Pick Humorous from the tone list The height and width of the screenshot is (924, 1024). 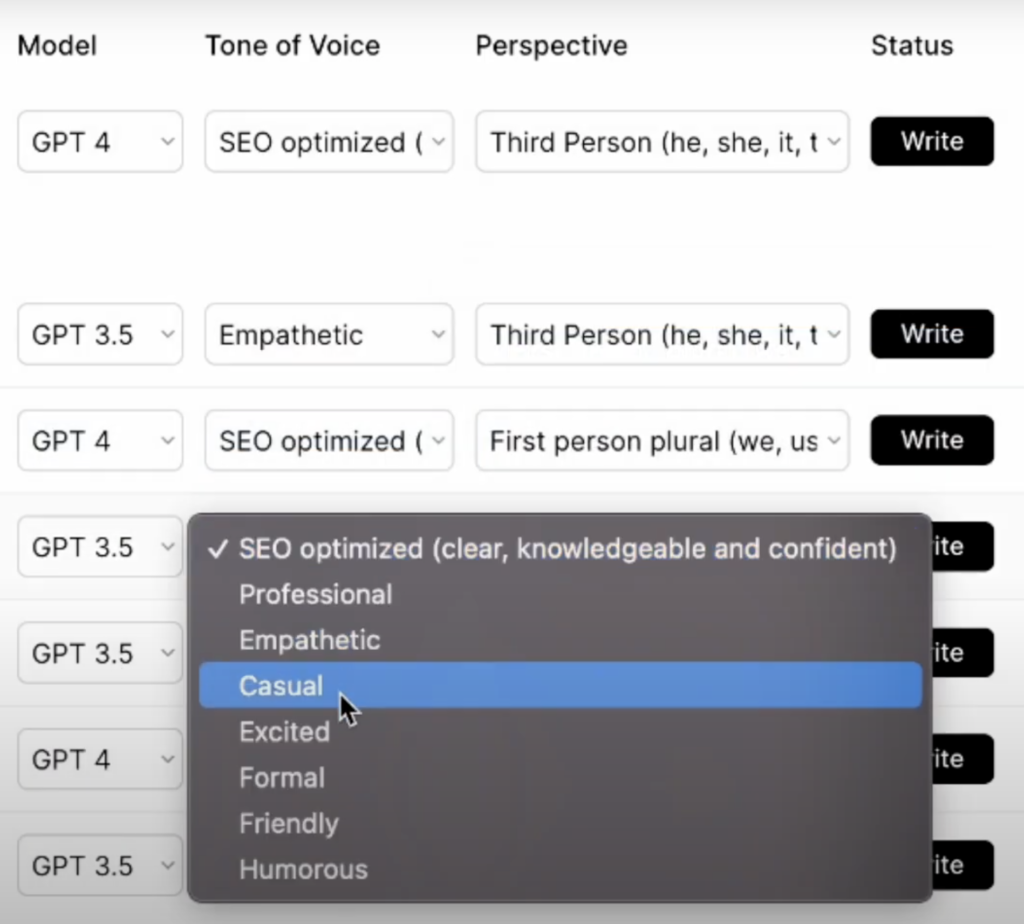click(303, 870)
